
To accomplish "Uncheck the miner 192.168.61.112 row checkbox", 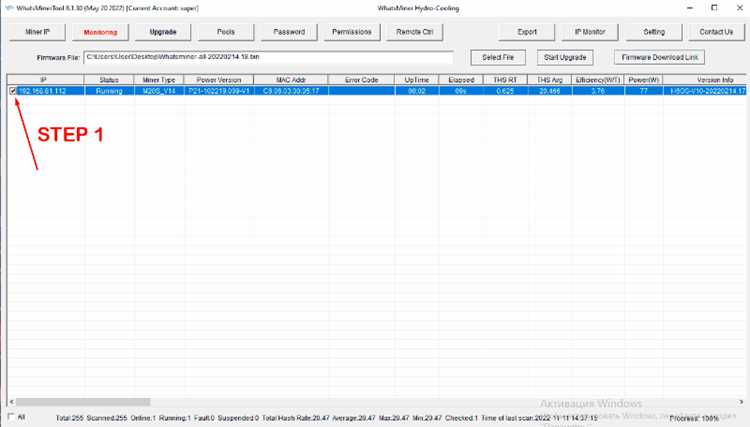I will click(x=13, y=91).
